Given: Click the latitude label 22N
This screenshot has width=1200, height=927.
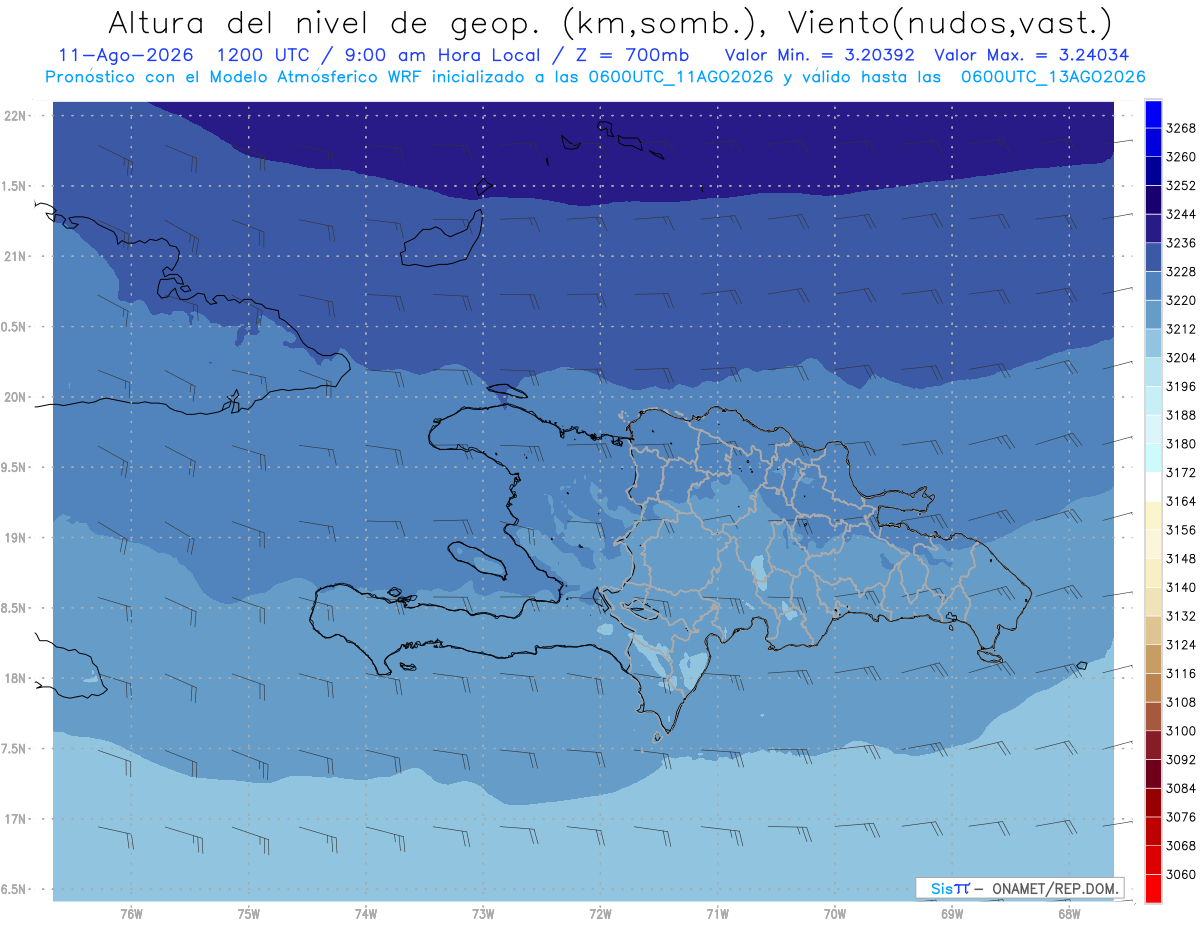Looking at the screenshot, I should (16, 116).
